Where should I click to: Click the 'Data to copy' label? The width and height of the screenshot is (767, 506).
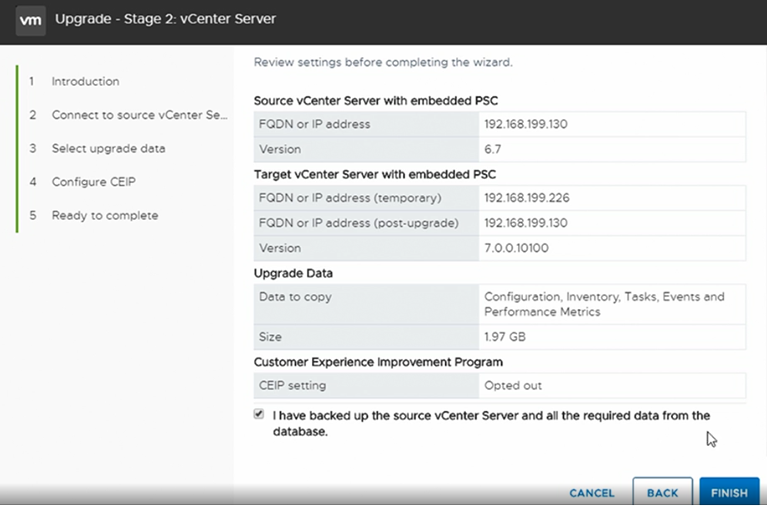pyautogui.click(x=295, y=297)
